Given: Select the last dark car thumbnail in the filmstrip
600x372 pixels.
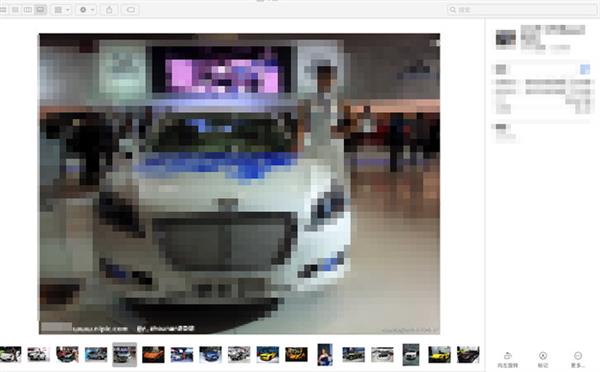Looking at the screenshot, I should point(468,354).
